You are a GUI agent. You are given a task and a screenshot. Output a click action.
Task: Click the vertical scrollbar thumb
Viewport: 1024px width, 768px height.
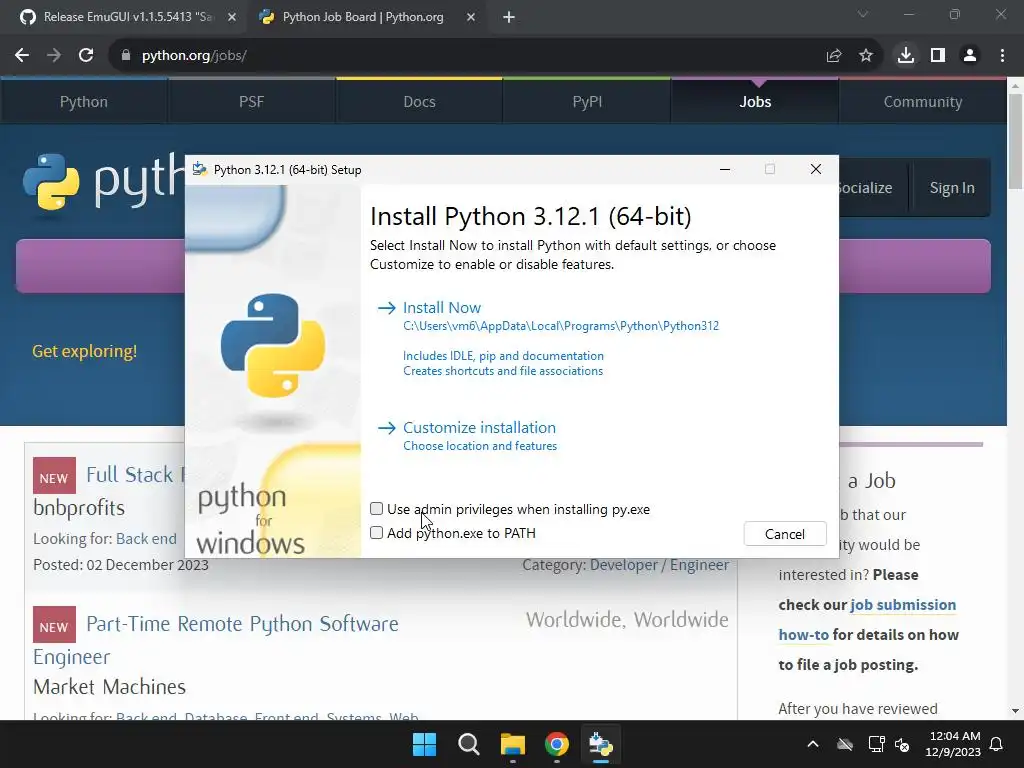1015,142
